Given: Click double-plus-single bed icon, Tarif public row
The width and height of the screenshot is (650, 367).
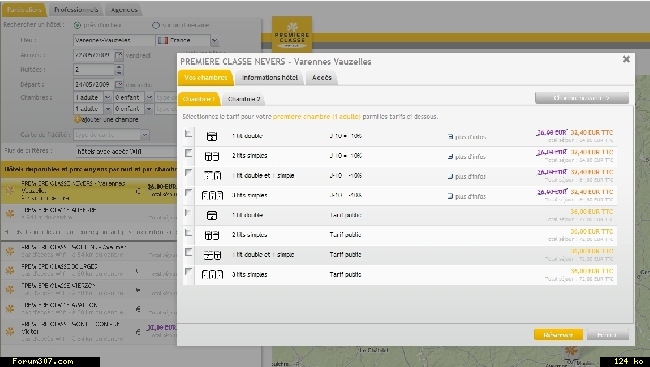Looking at the screenshot, I should 212,255.
